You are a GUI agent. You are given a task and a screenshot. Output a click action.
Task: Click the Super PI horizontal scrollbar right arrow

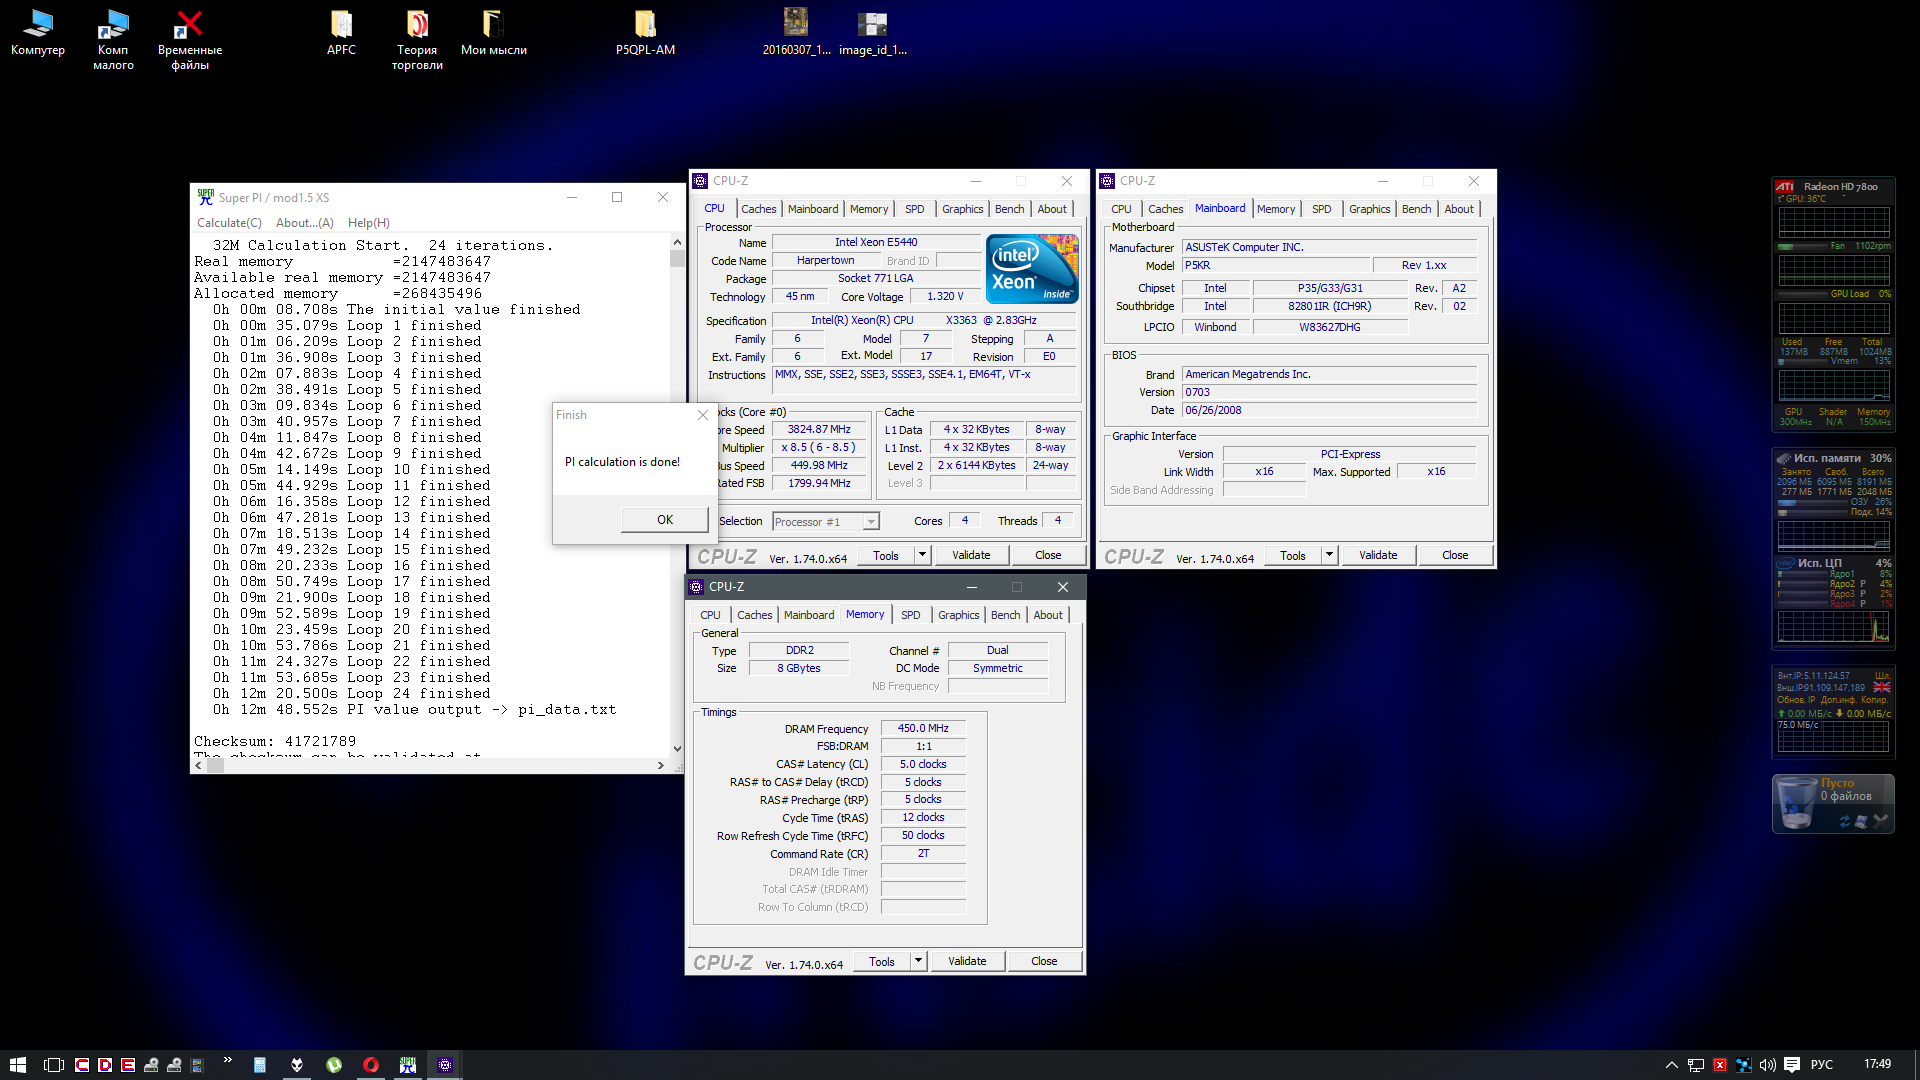(x=661, y=766)
